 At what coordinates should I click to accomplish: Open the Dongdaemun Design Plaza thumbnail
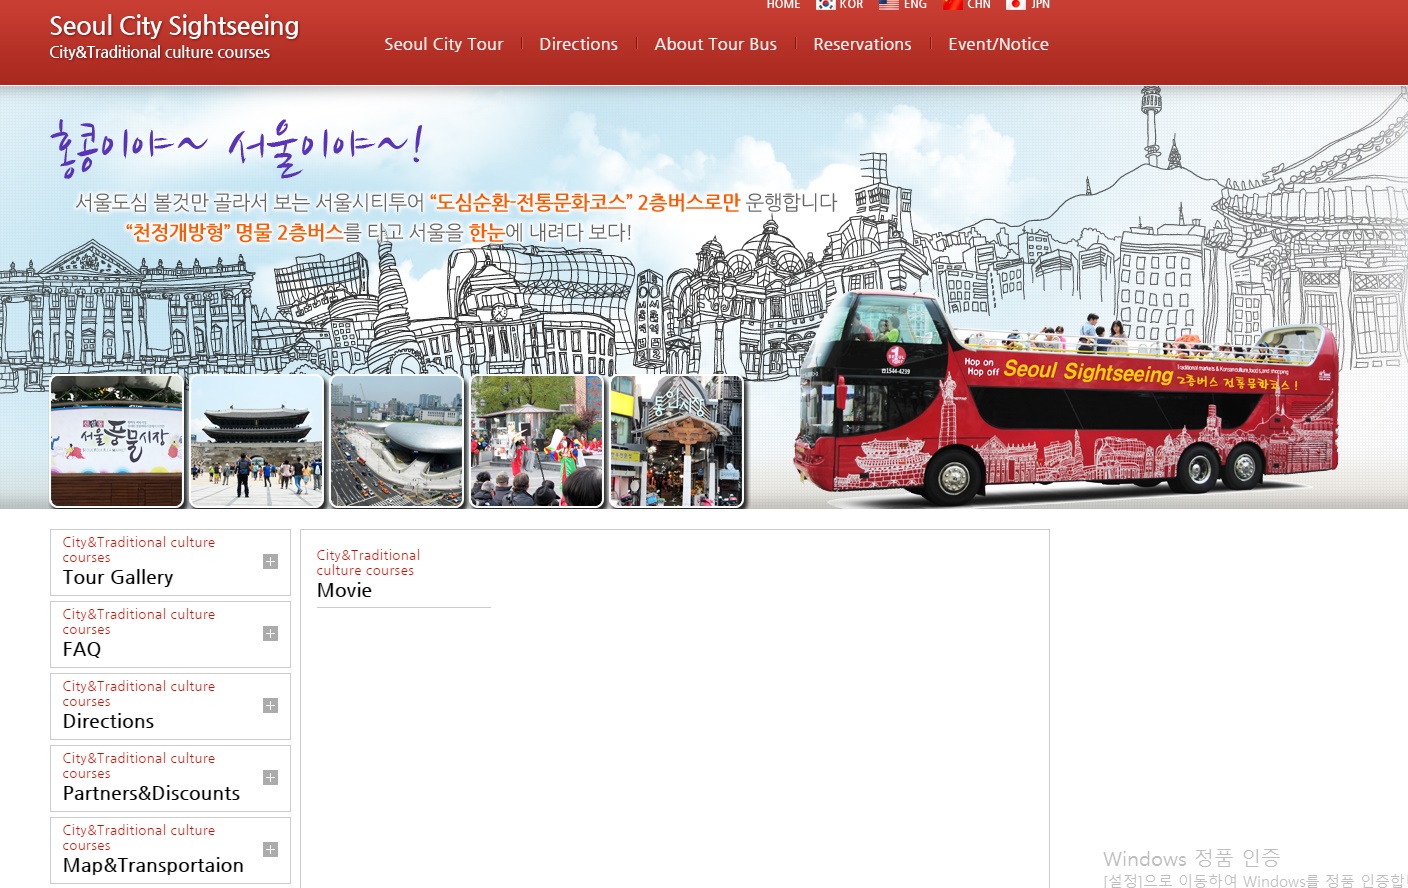(x=397, y=441)
